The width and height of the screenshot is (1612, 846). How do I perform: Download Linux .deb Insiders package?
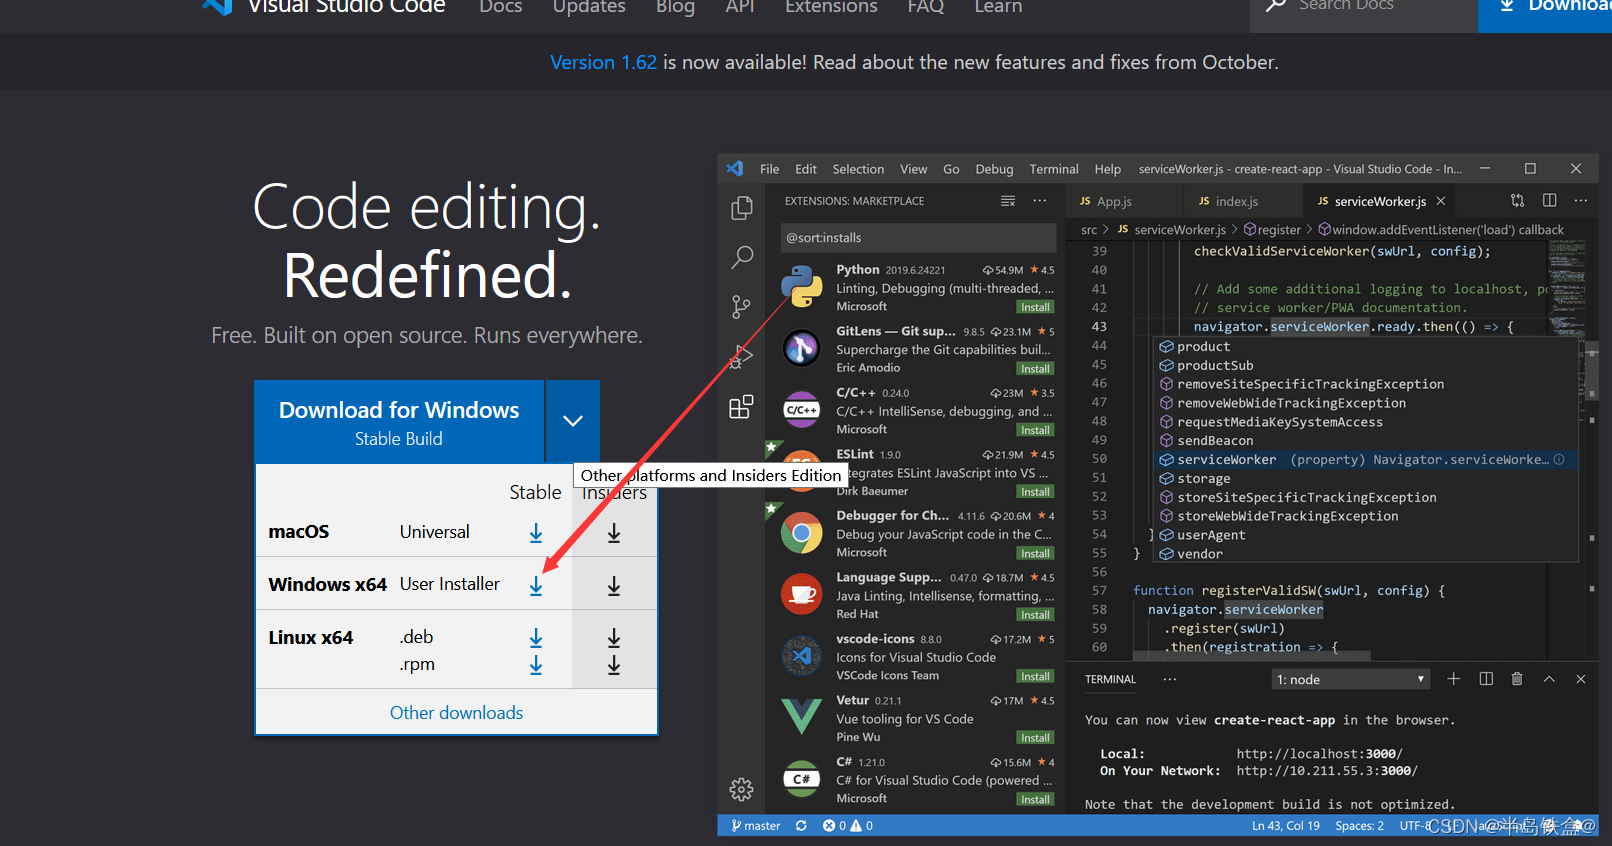click(614, 638)
